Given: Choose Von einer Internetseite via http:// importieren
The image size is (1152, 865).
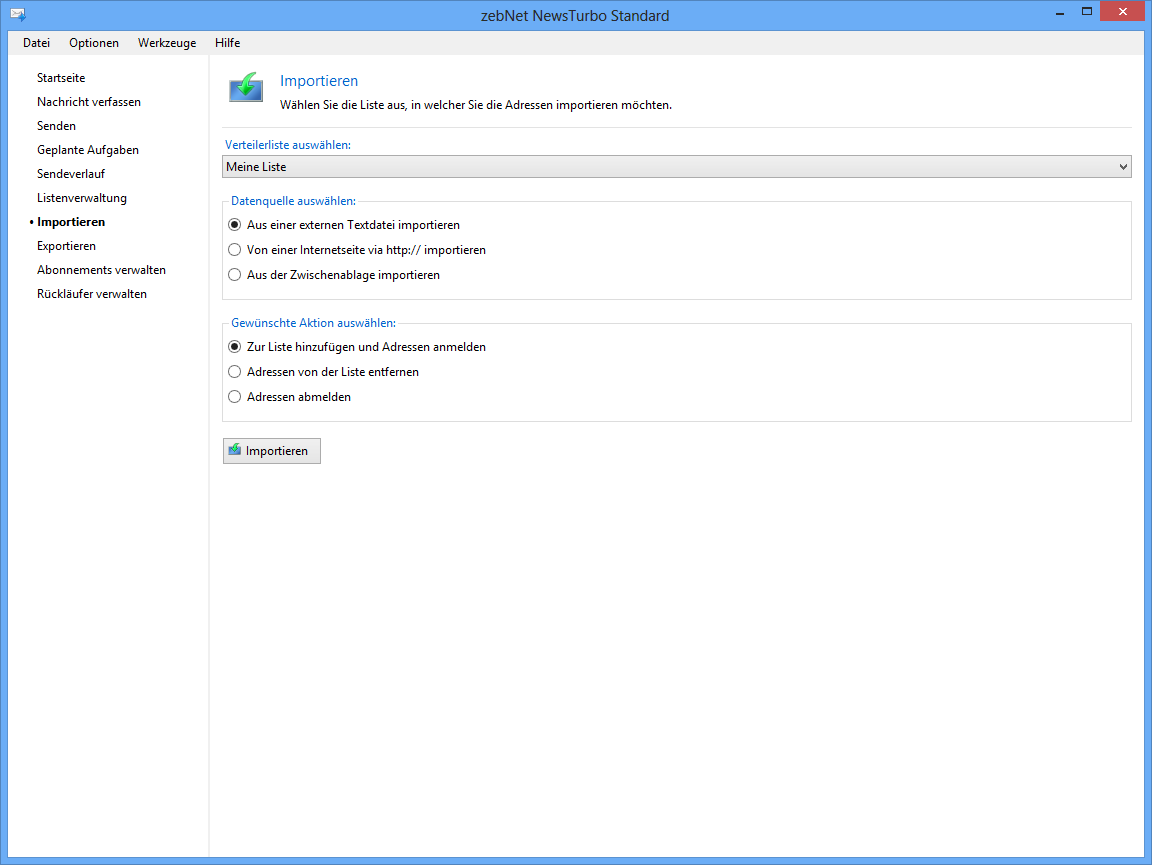Looking at the screenshot, I should (x=357, y=250).
